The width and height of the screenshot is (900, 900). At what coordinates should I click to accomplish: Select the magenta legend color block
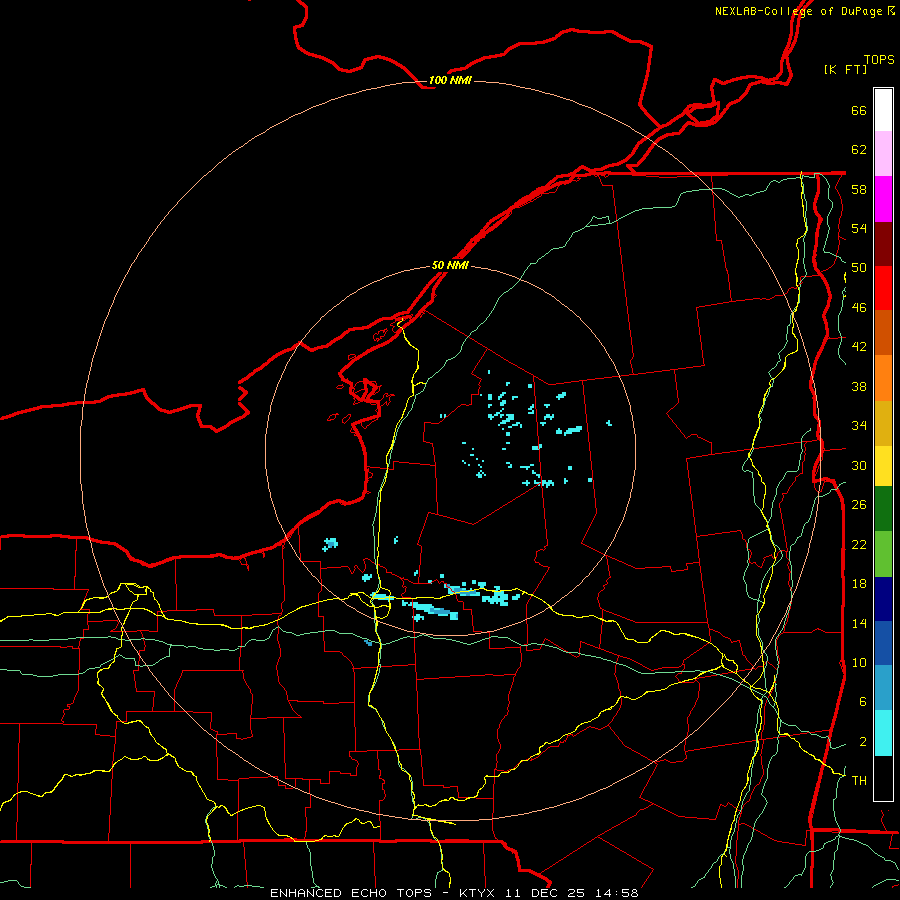point(883,199)
